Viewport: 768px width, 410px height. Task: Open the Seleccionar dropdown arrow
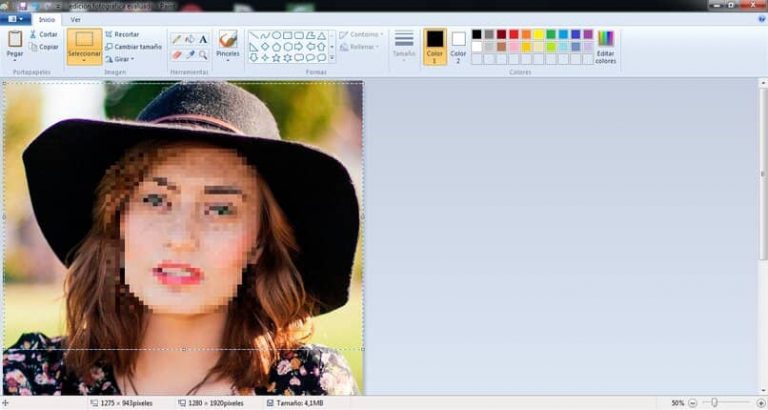84,61
